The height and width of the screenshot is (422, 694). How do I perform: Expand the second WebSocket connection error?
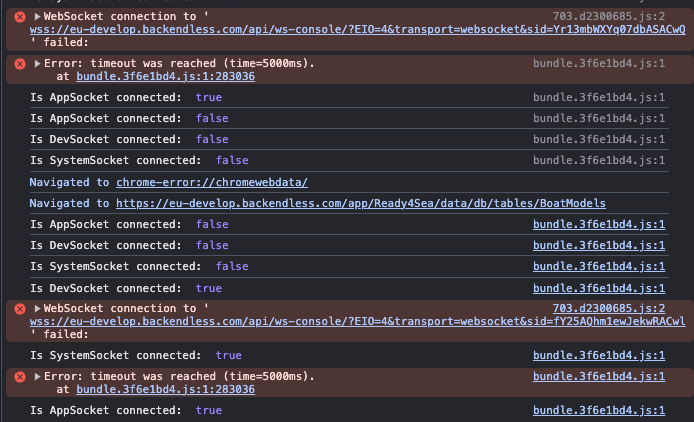tap(38, 309)
